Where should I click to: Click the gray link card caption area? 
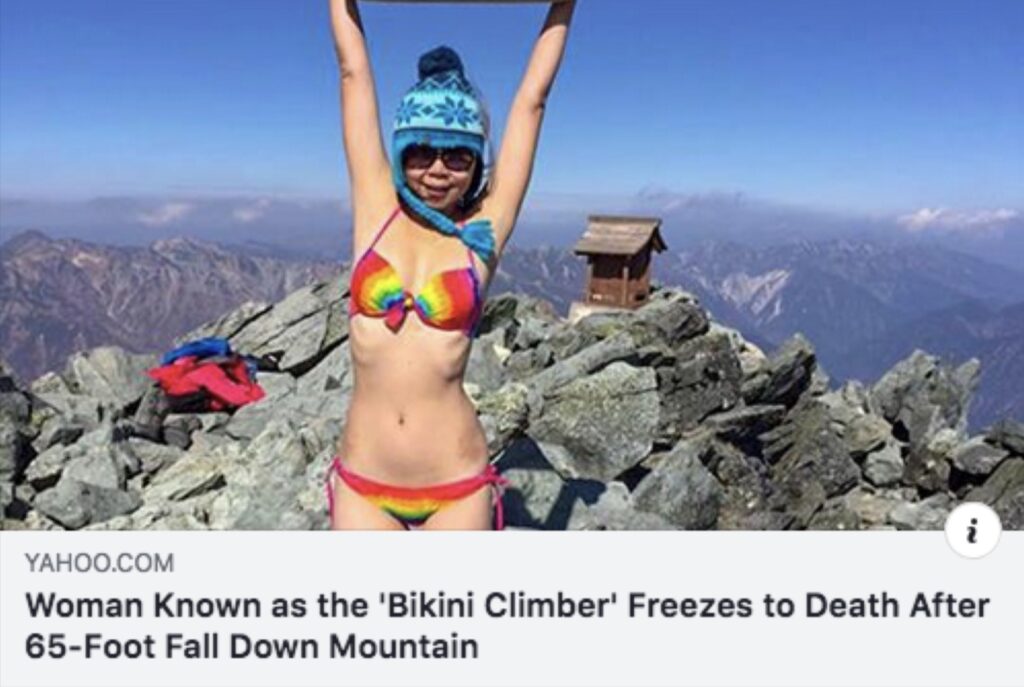click(512, 609)
